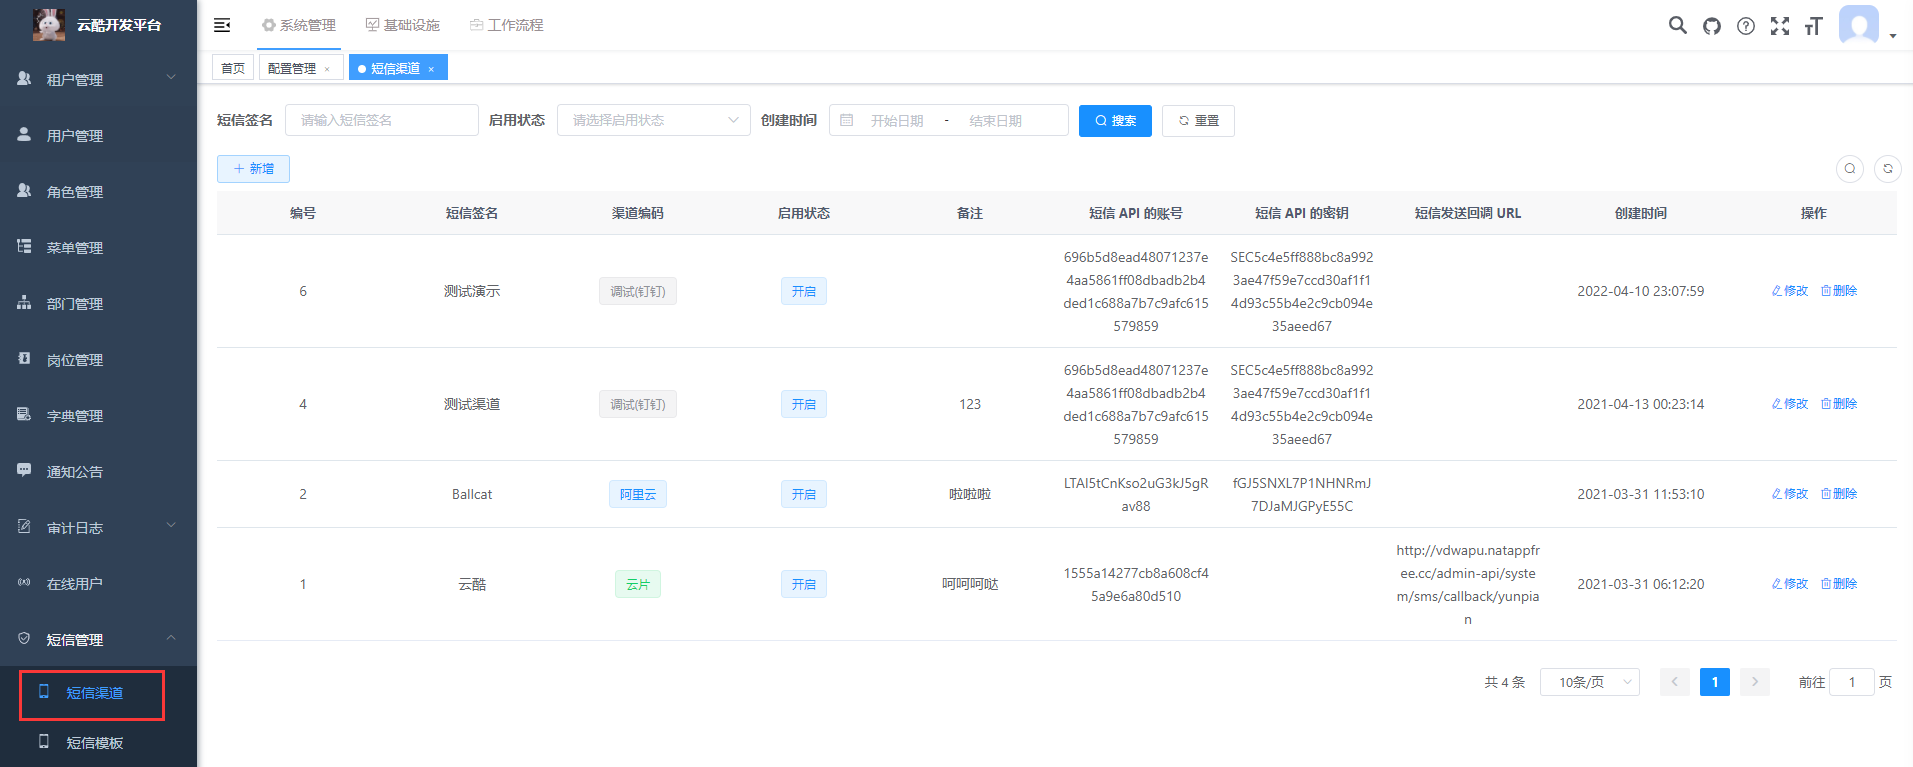Click the 开始日期 date field
Image resolution: width=1913 pixels, height=767 pixels.
897,121
